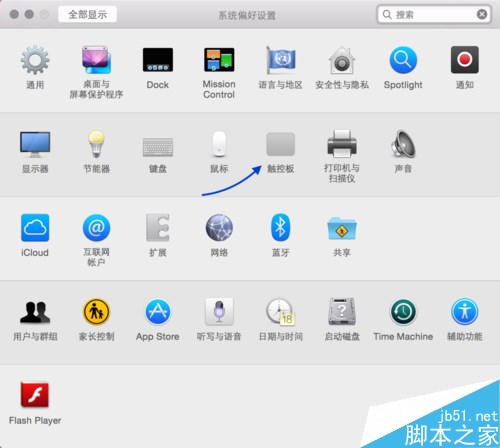Clear the search field with the X button
This screenshot has height=448, width=500.
482,14
